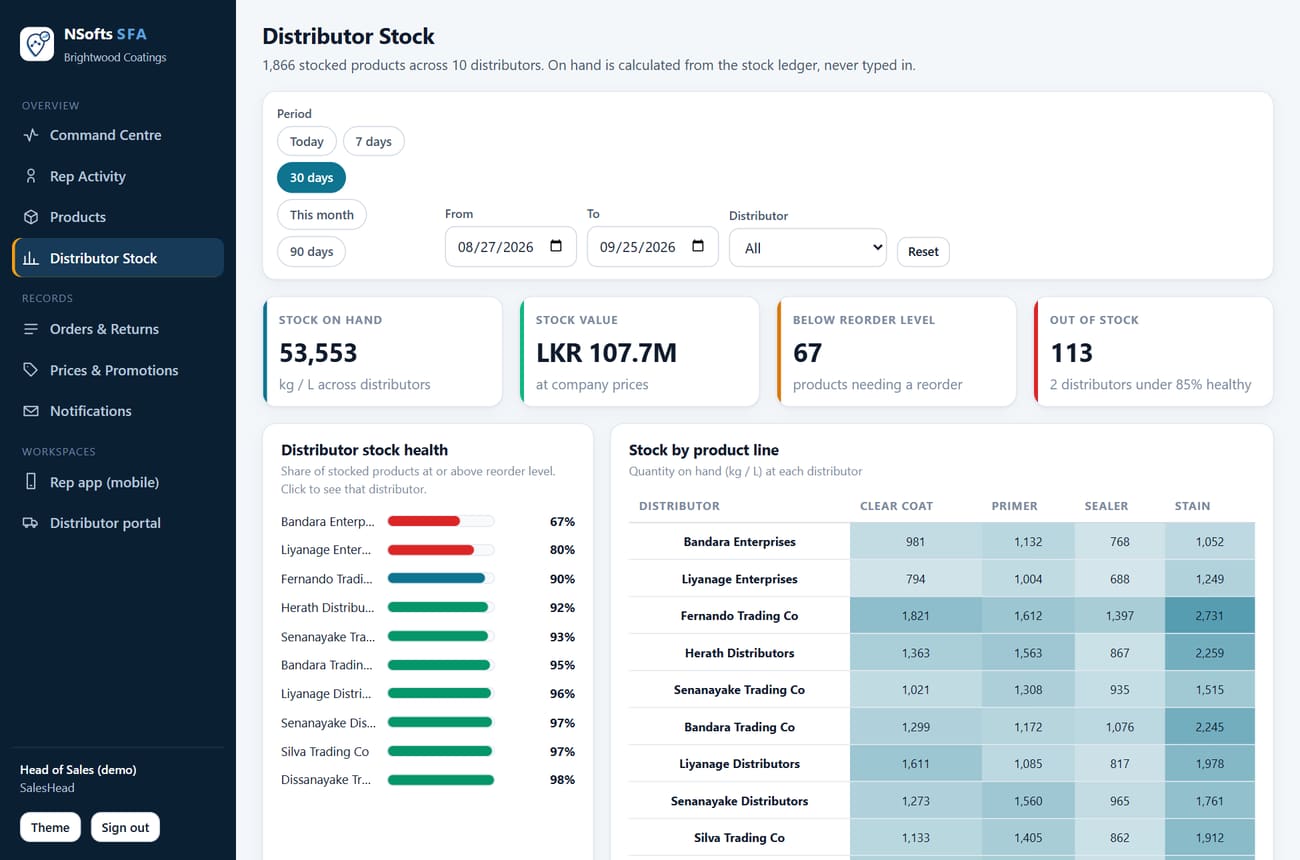1300x860 pixels.
Task: Switch period to 90 days
Action: click(311, 252)
